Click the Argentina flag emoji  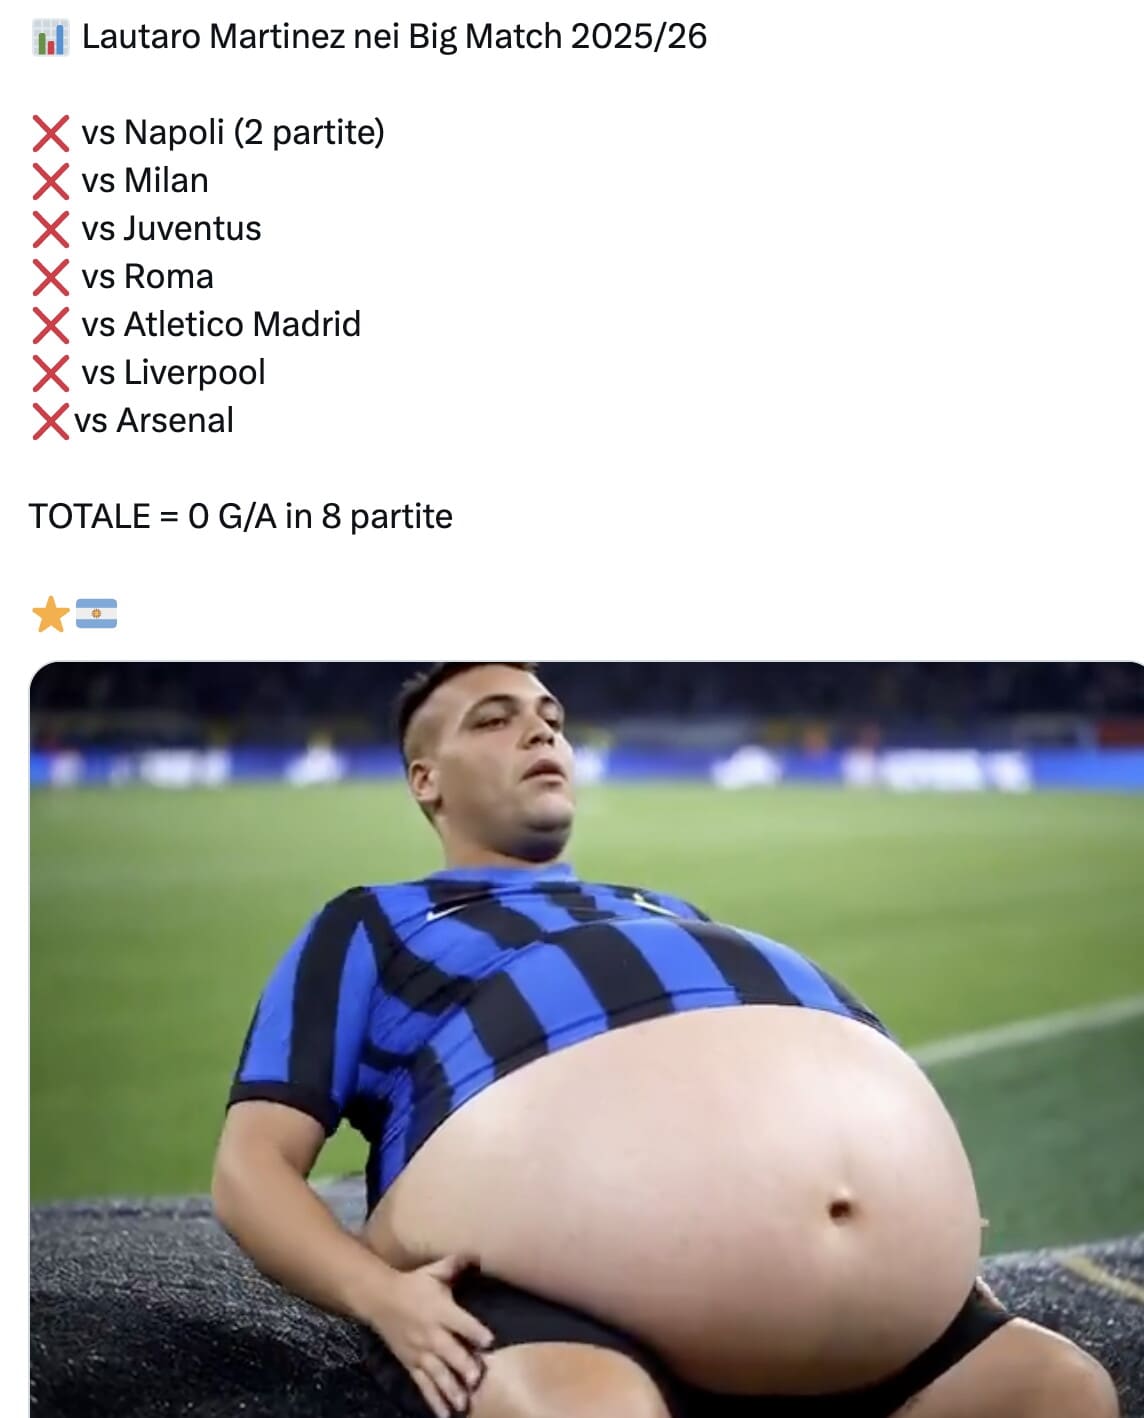coord(96,613)
